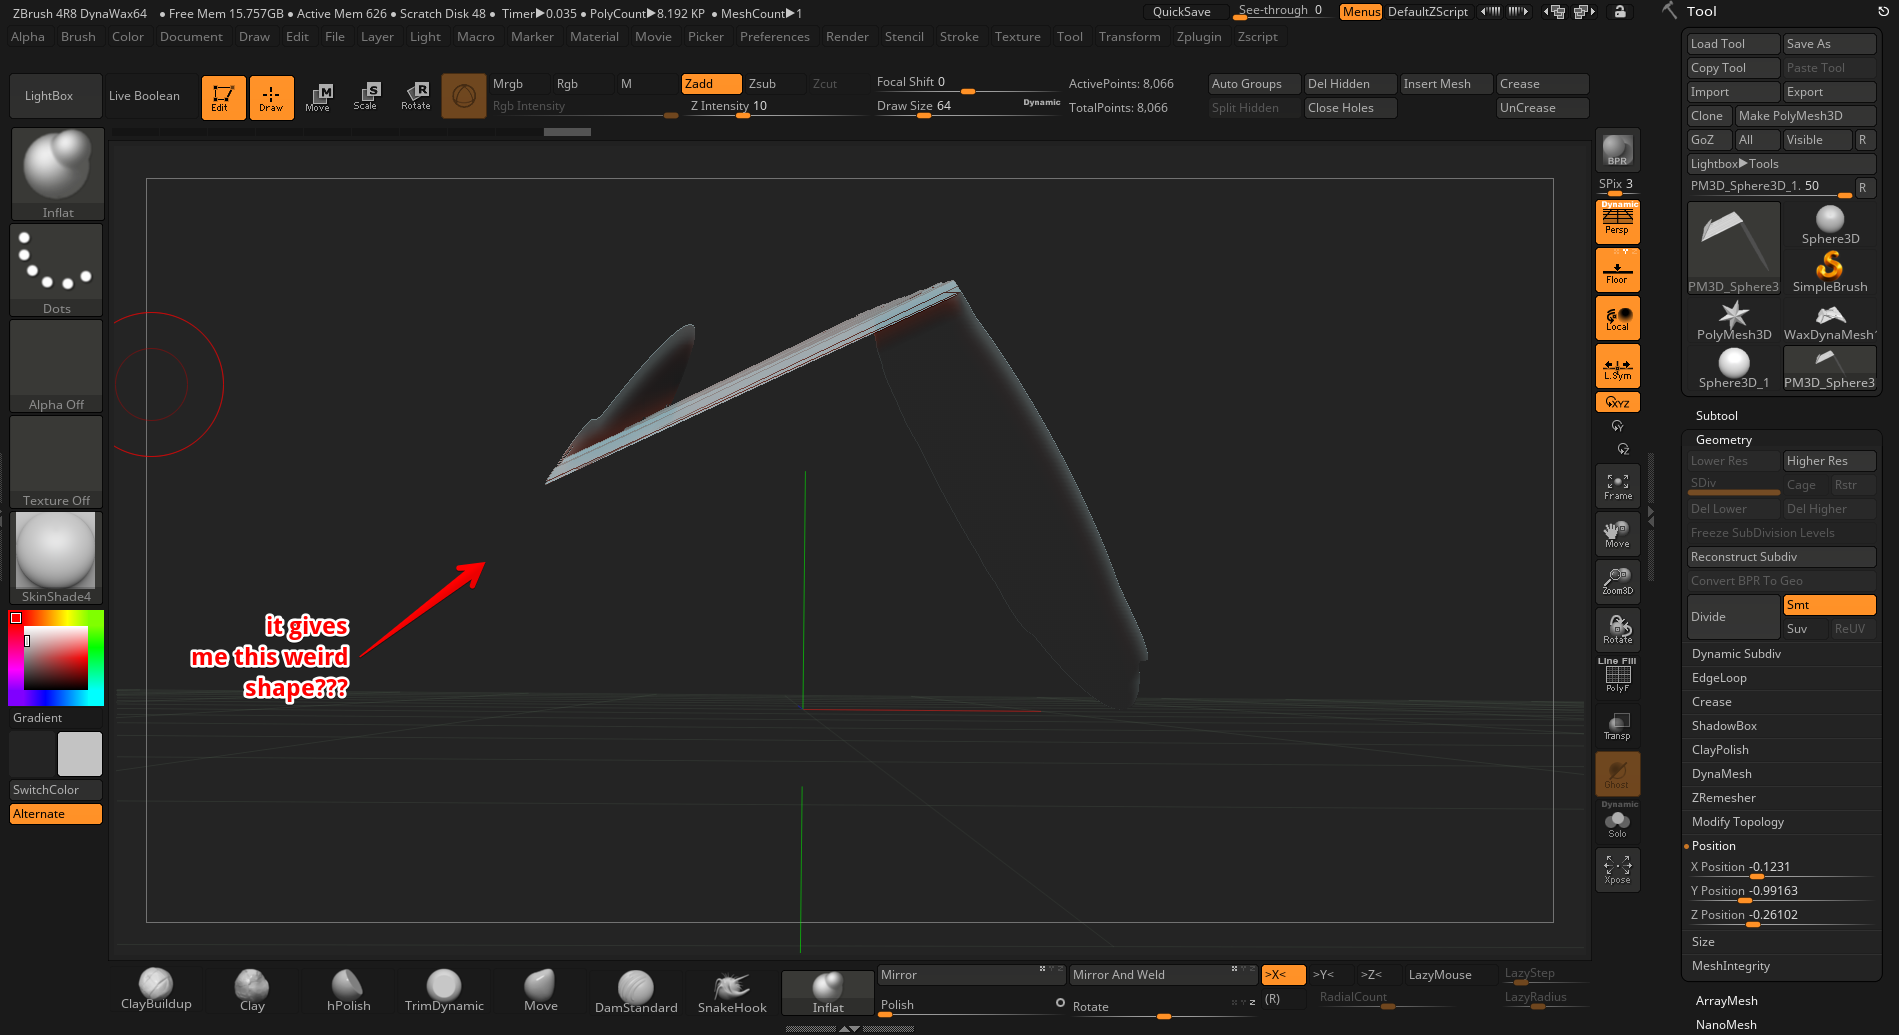Open the SkinShade4 material picker
The height and width of the screenshot is (1035, 1899).
(x=56, y=557)
